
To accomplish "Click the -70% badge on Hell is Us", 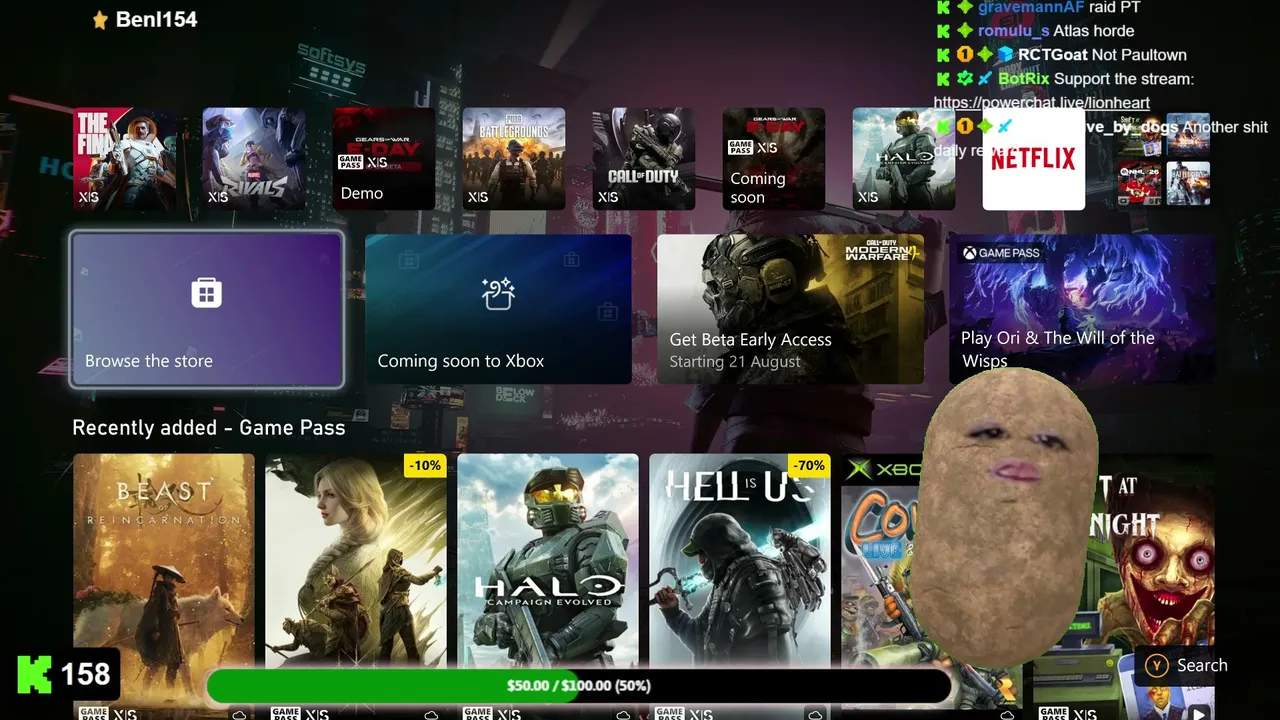I will coord(808,465).
